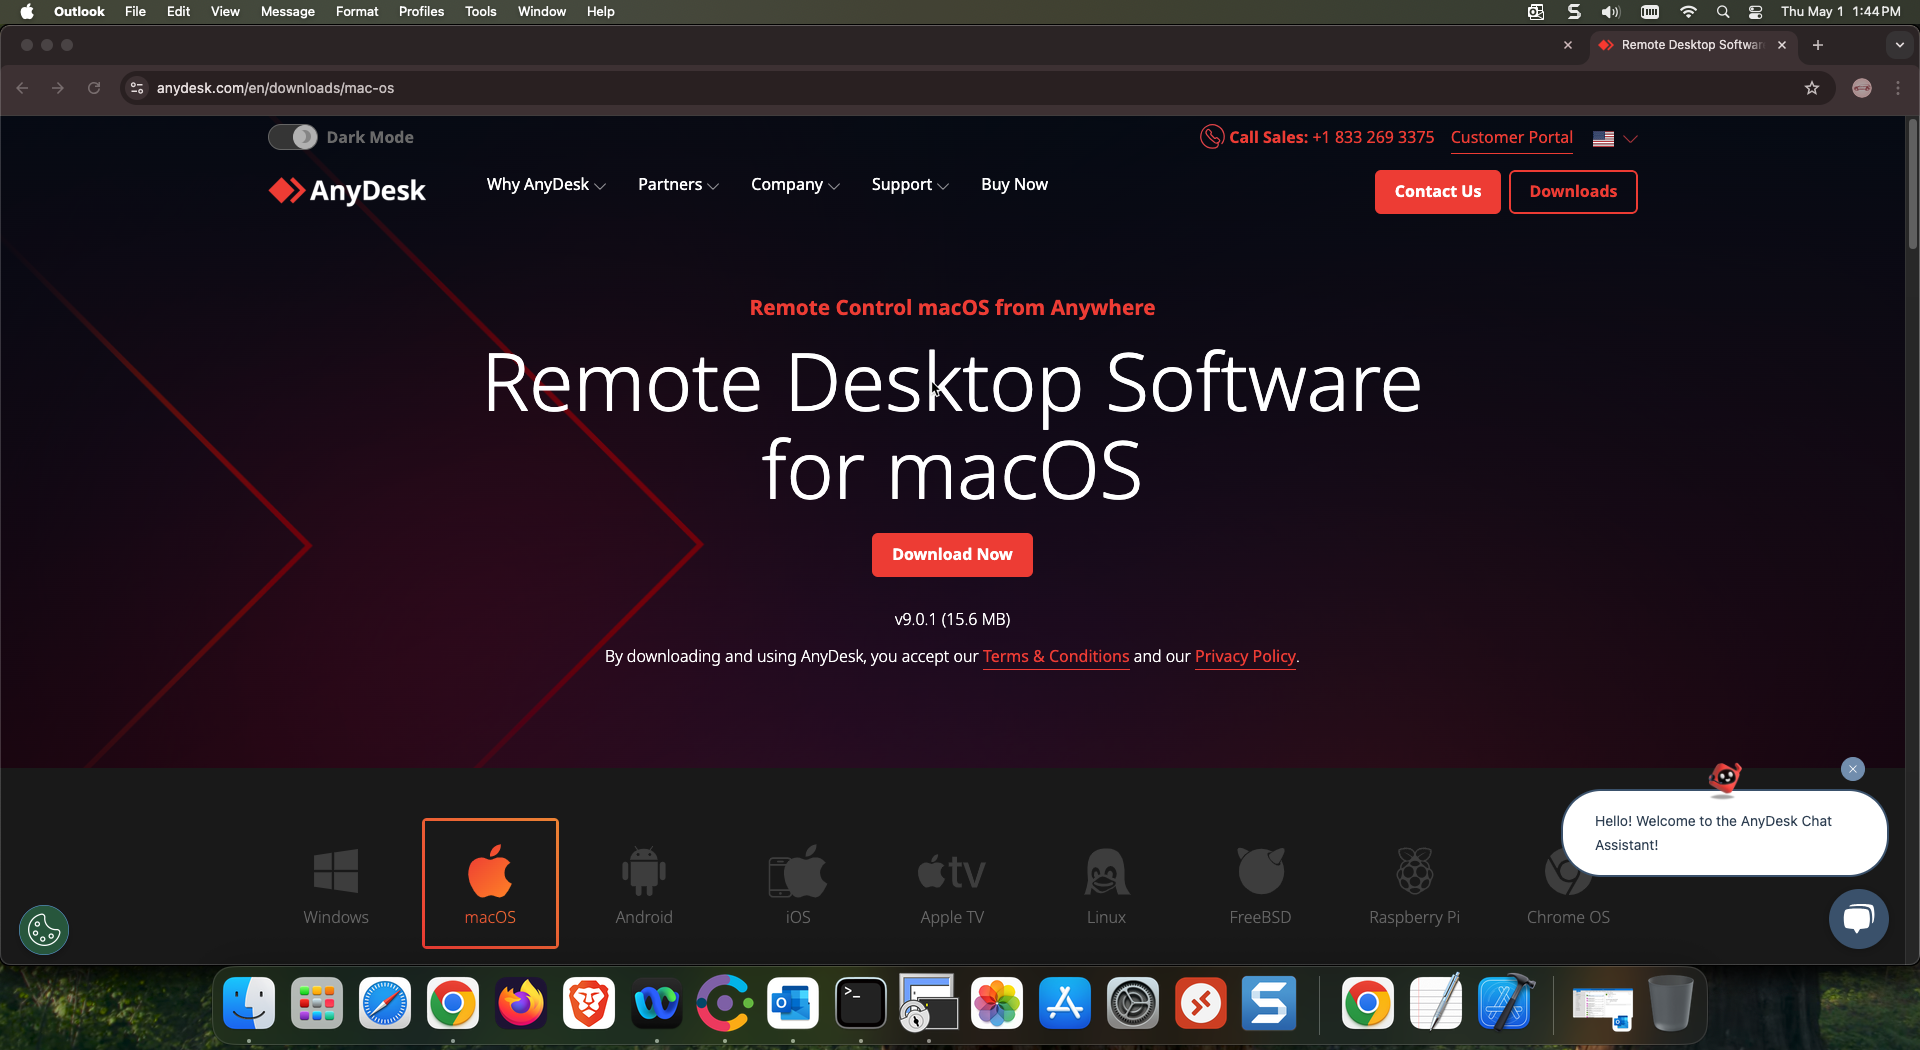1920x1050 pixels.
Task: Open the Trash in the Dock
Action: click(x=1670, y=1003)
